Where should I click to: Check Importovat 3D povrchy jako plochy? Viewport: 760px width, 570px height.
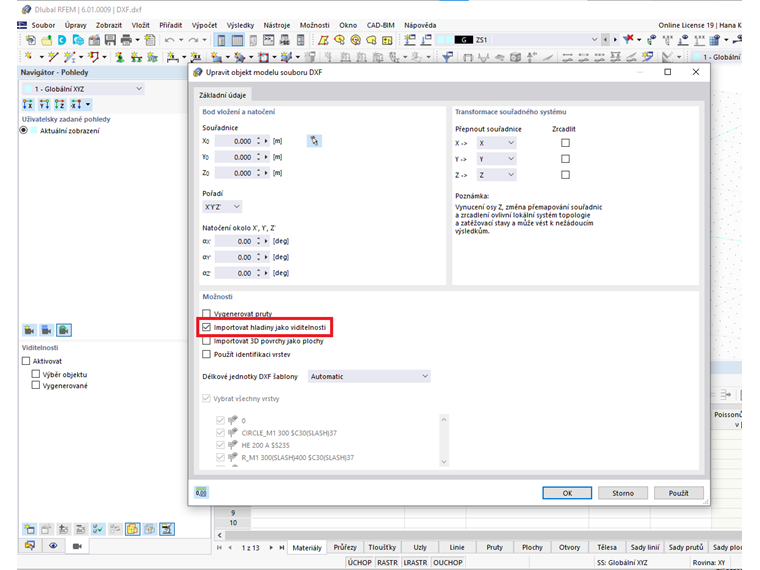coord(206,341)
